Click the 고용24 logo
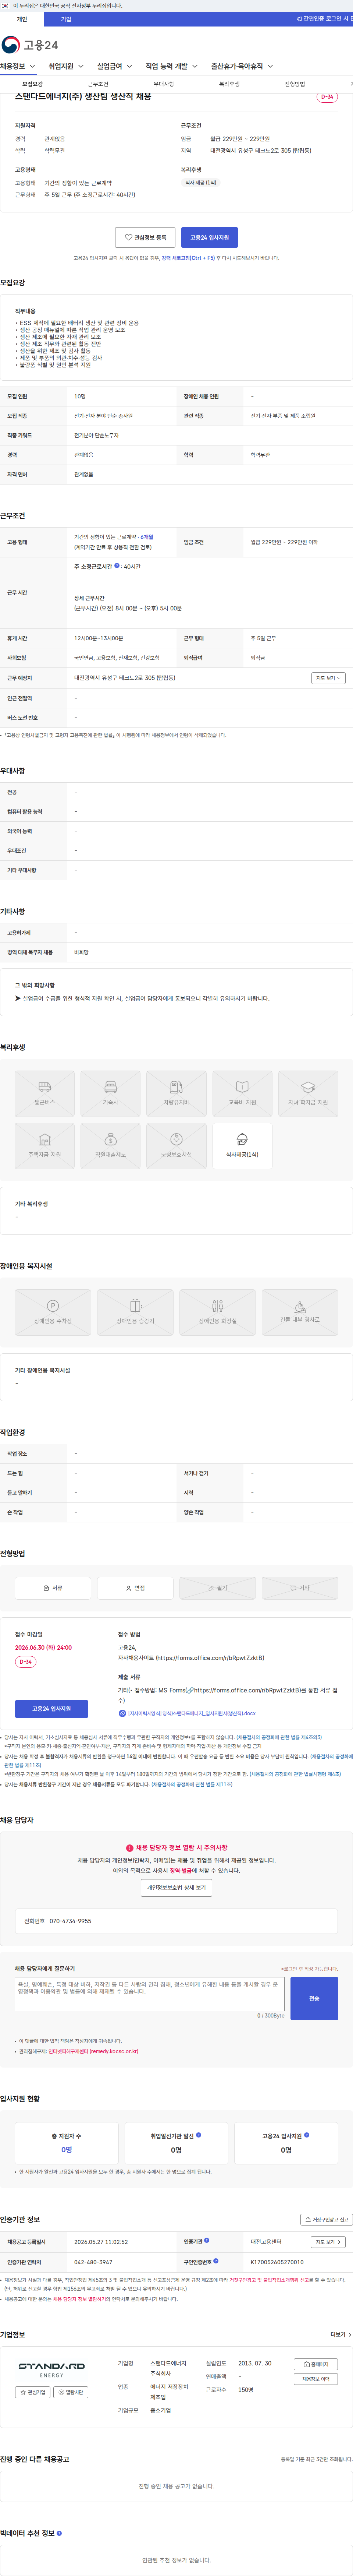353x2576 pixels. coord(30,45)
